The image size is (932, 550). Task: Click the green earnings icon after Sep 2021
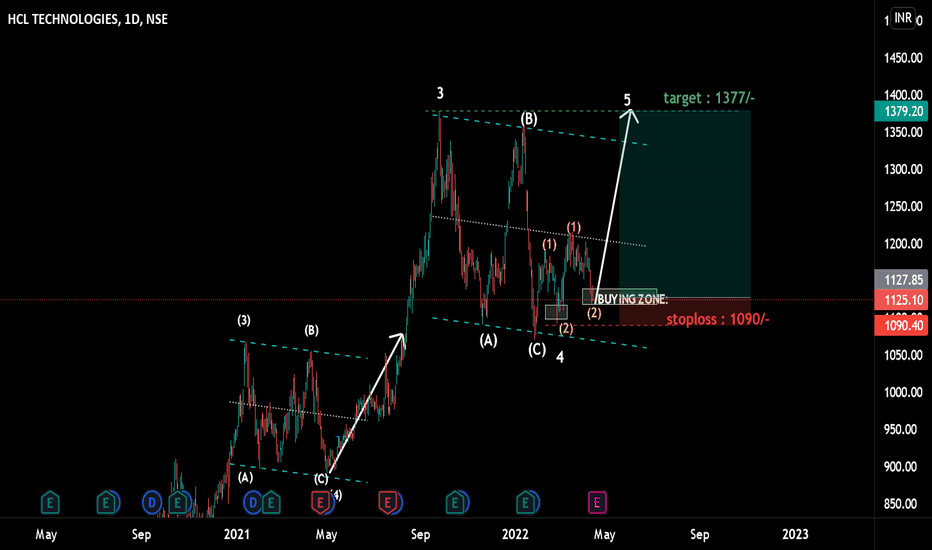(x=455, y=503)
